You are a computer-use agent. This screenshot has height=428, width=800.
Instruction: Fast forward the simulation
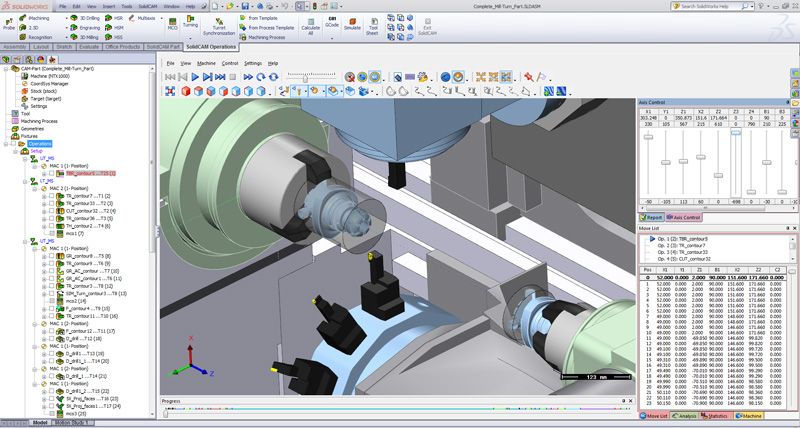click(x=248, y=77)
